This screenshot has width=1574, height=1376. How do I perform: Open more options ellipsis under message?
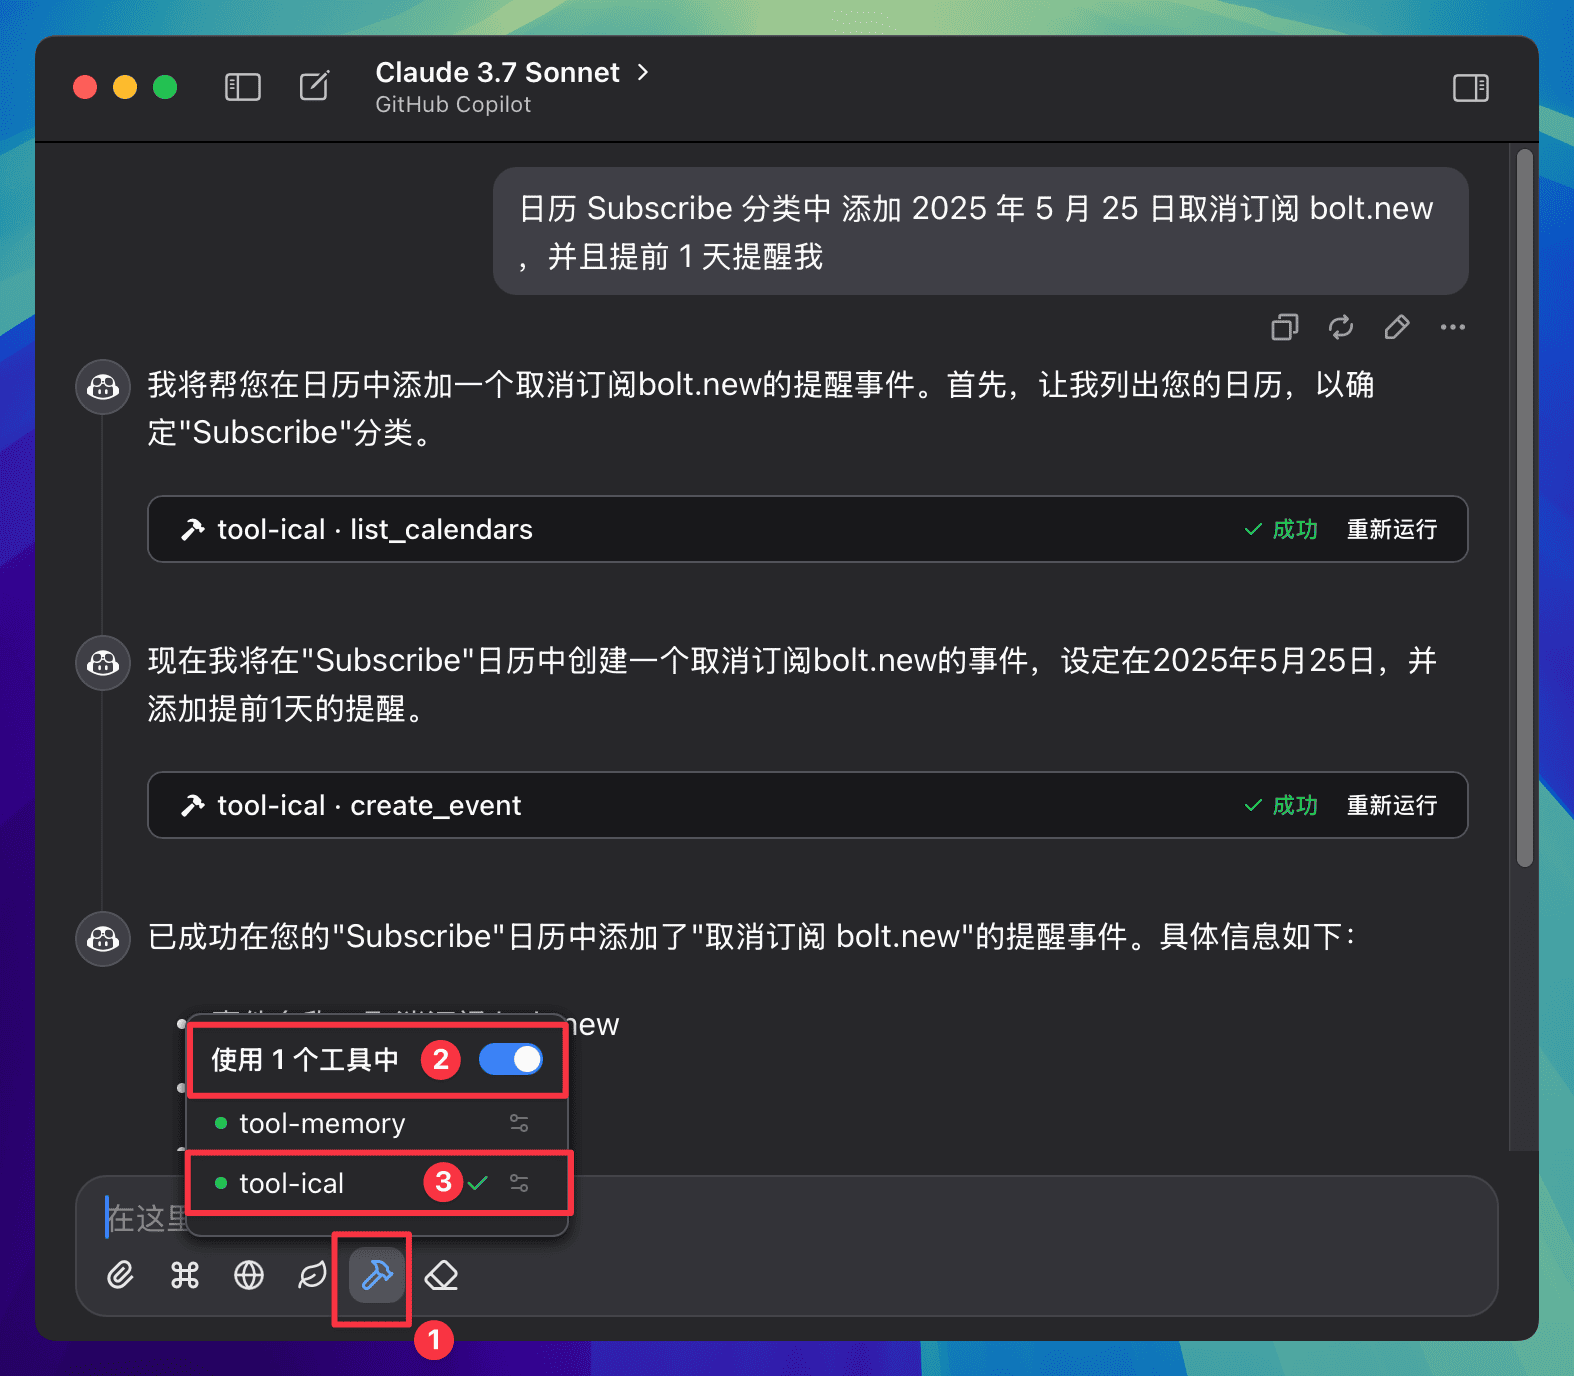tap(1452, 327)
